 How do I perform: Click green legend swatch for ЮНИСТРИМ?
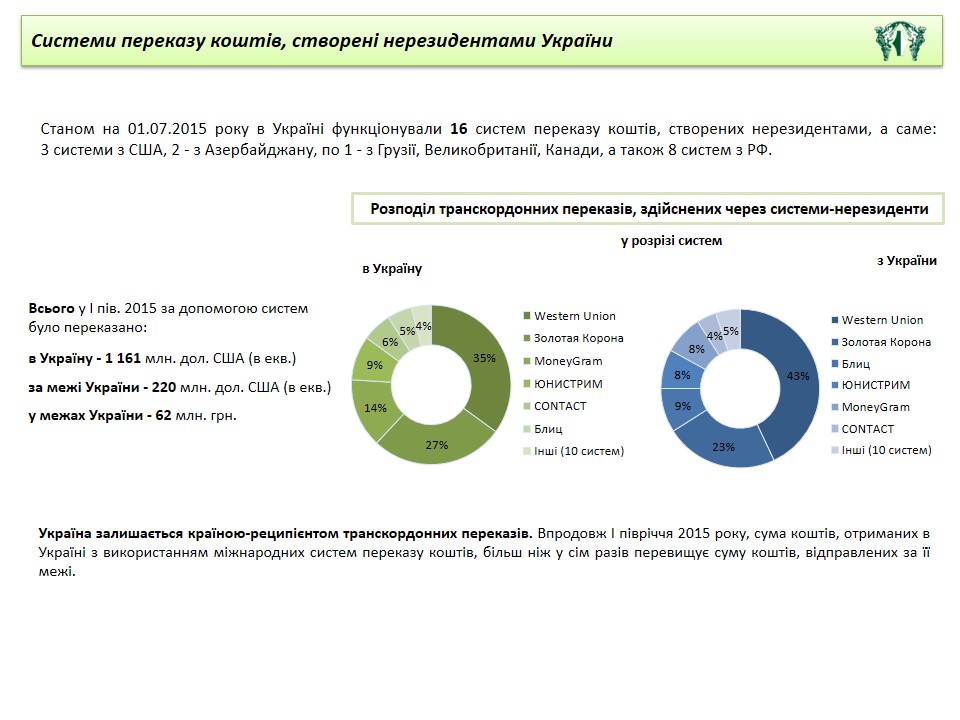(527, 384)
